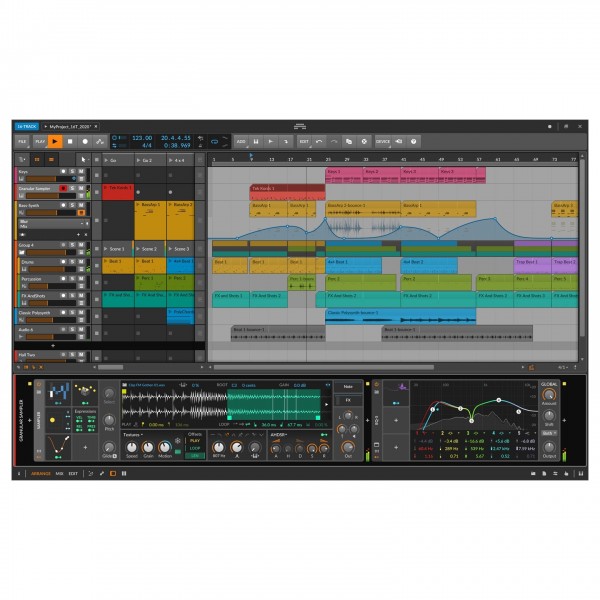Image resolution: width=600 pixels, height=600 pixels.
Task: Start playback with the orange Play button
Action: coord(55,142)
